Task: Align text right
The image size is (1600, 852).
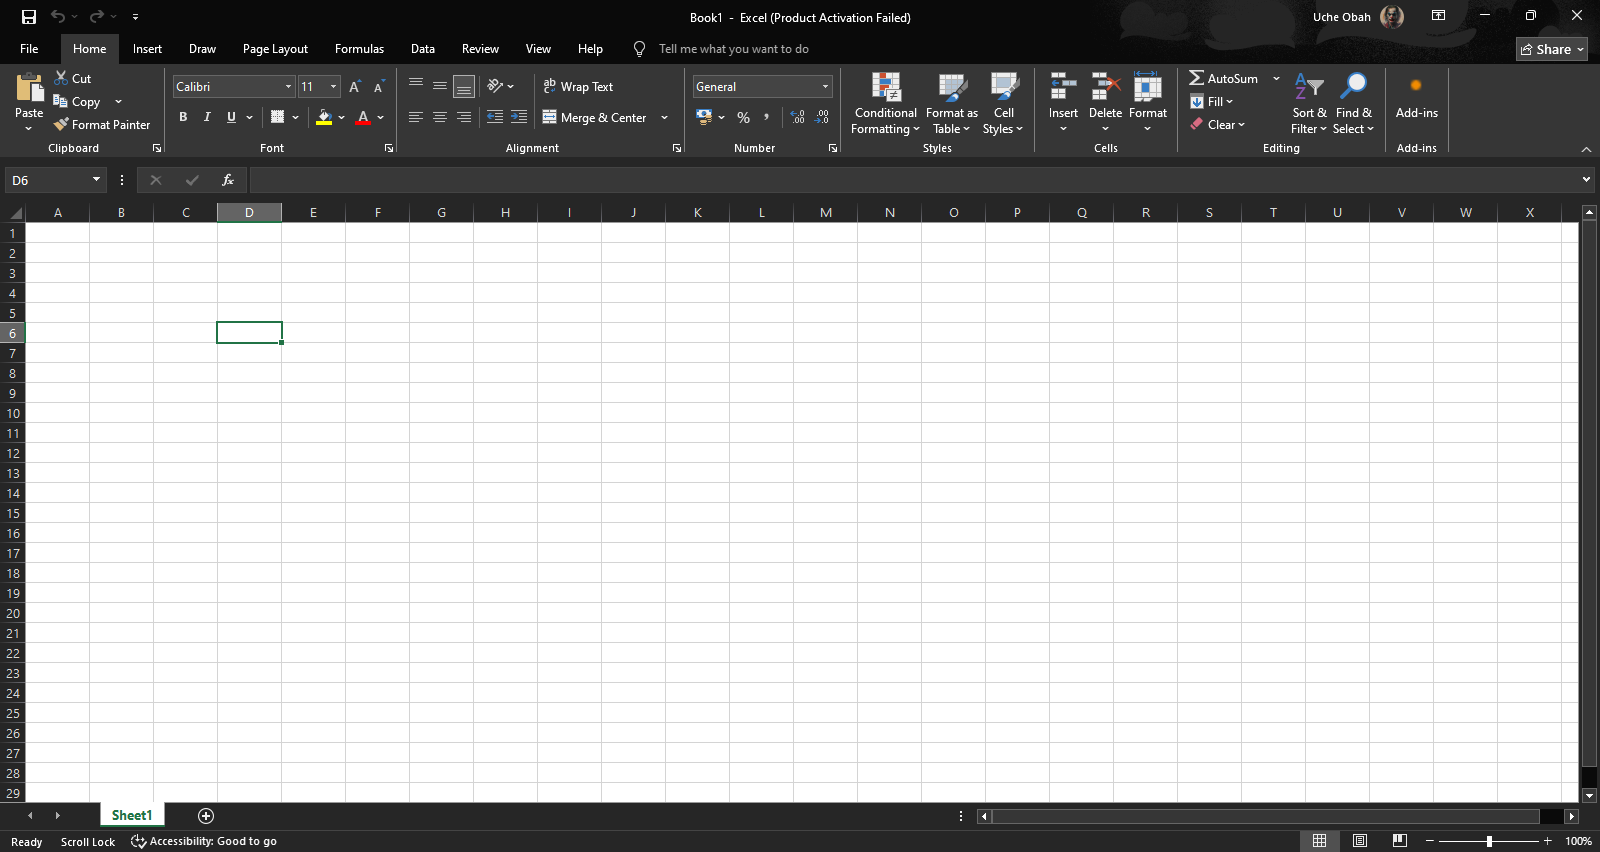Action: pyautogui.click(x=464, y=117)
